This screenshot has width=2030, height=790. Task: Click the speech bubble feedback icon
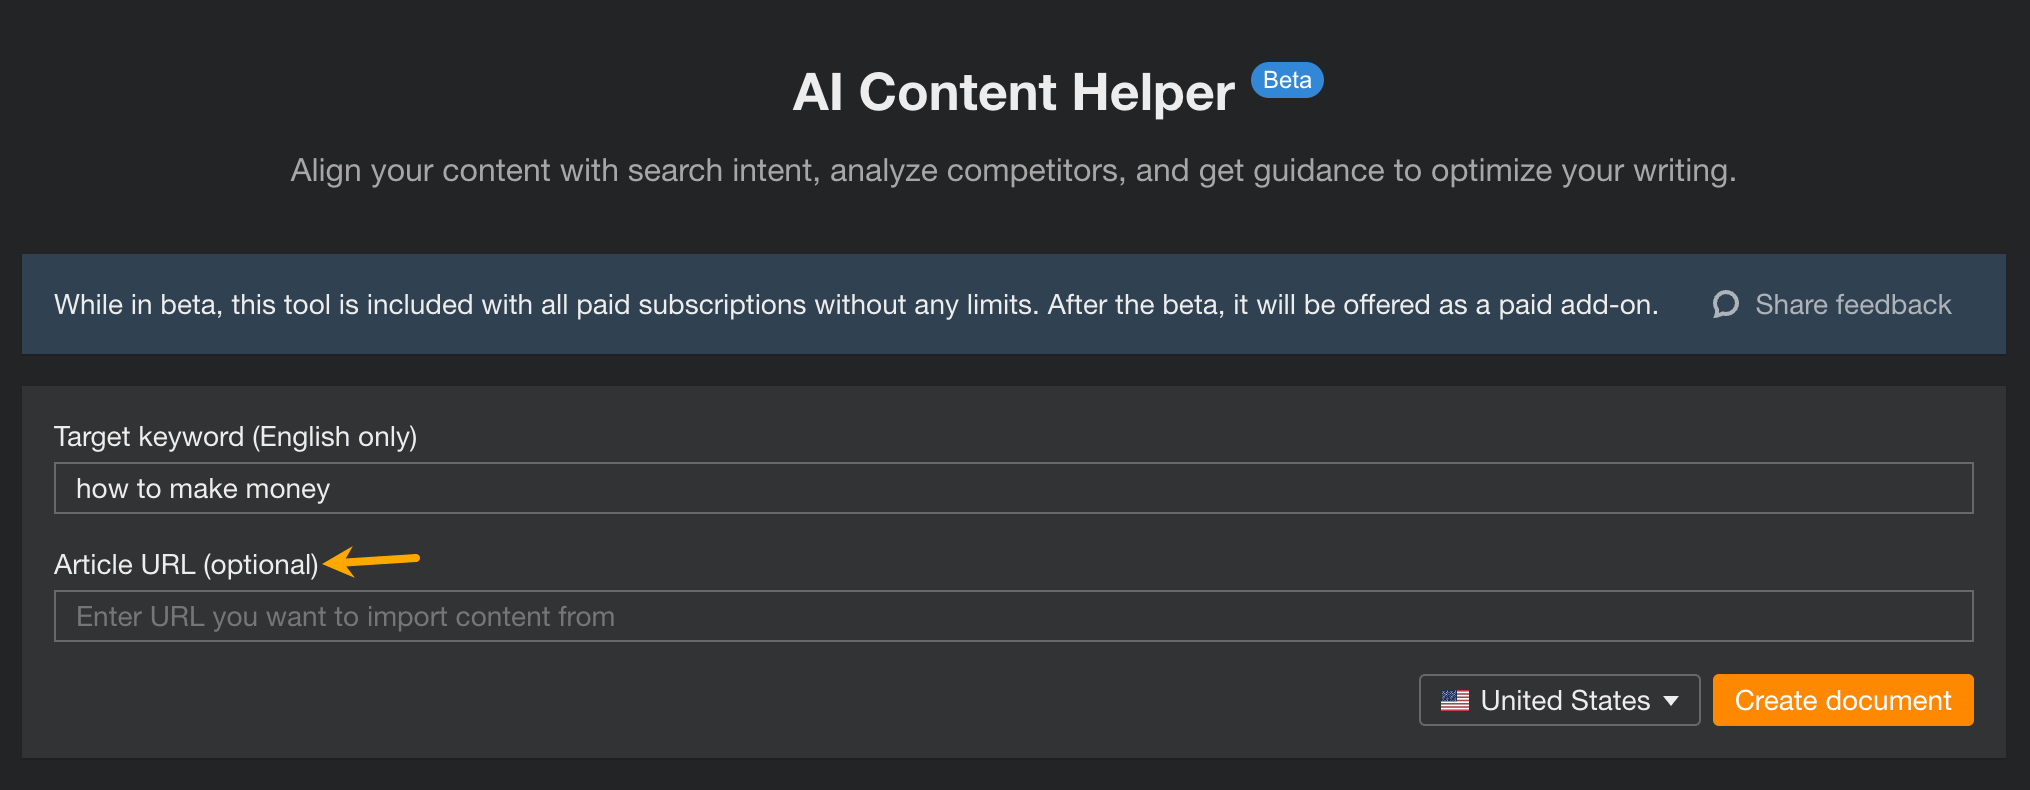point(1726,304)
